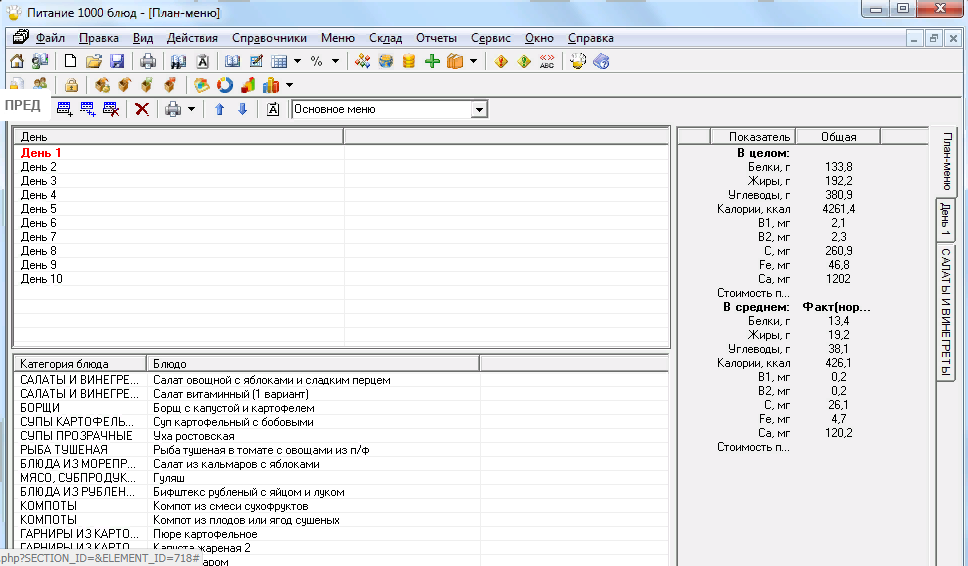Click the padlock icon in second toolbar
This screenshot has width=968, height=566.
coord(71,85)
